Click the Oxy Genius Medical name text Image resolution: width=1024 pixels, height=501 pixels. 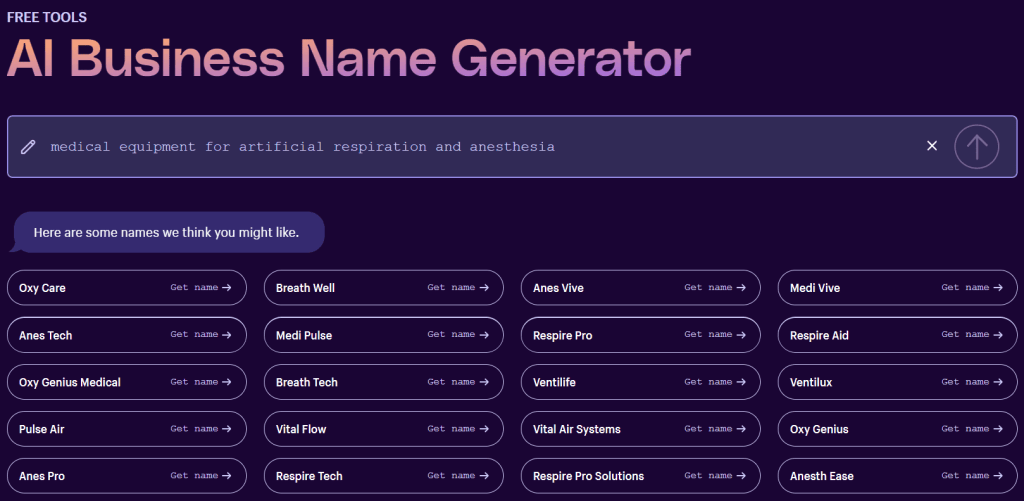69,382
